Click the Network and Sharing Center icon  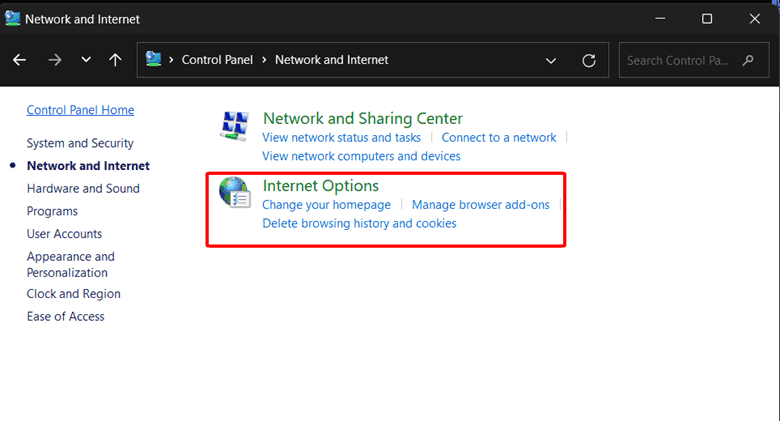pos(234,126)
